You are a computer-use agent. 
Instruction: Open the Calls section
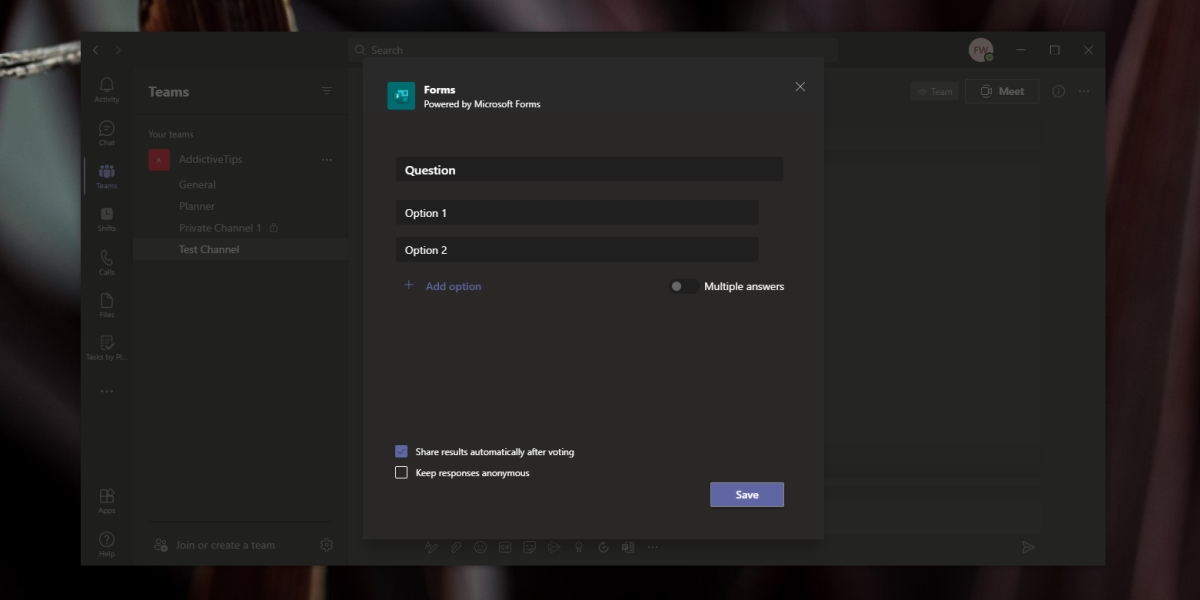[x=106, y=259]
